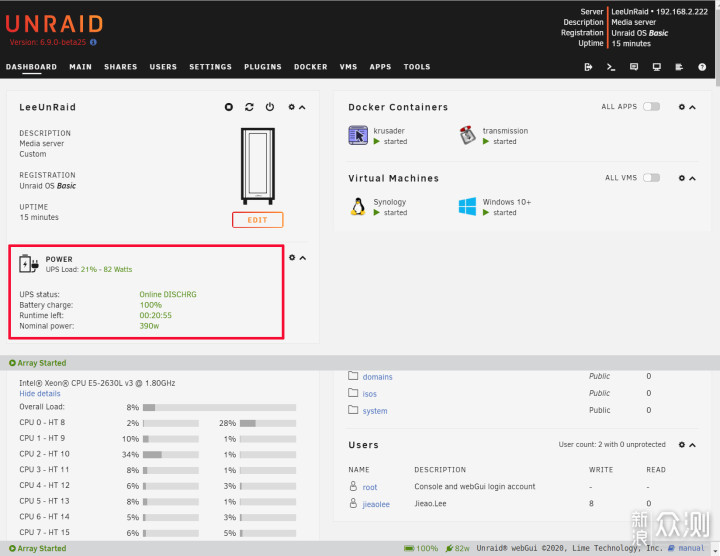
Task: Click the UNRAID logo
Action: (54, 24)
